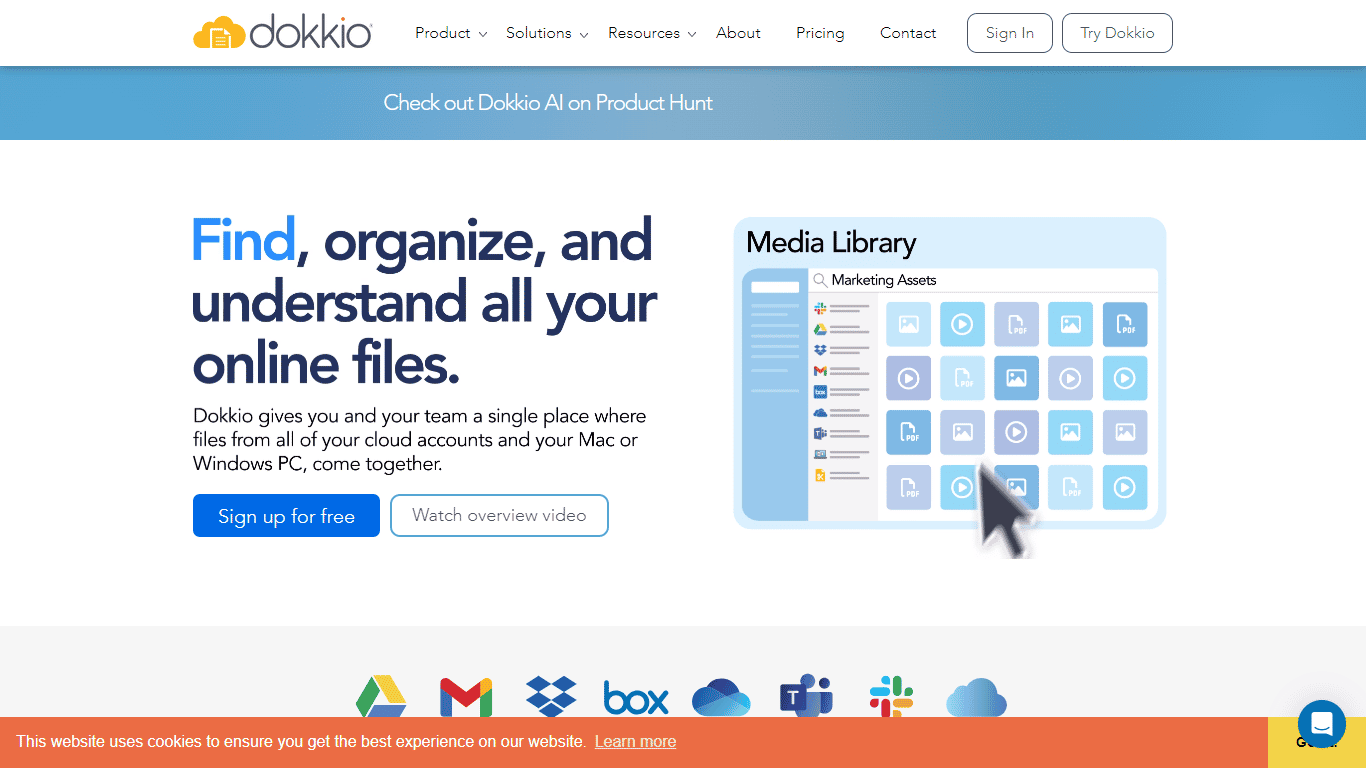Click the Dokkio cloud logo
Image resolution: width=1366 pixels, height=768 pixels.
tap(282, 33)
